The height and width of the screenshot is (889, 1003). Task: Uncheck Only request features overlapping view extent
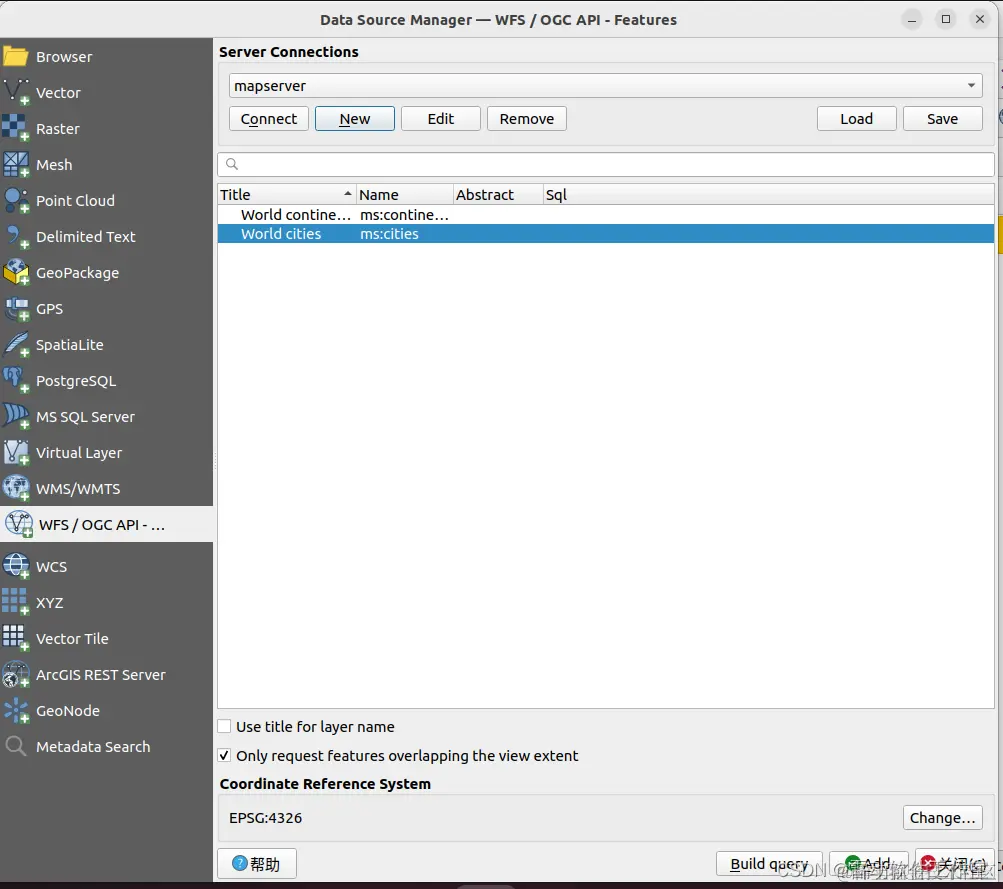point(224,755)
